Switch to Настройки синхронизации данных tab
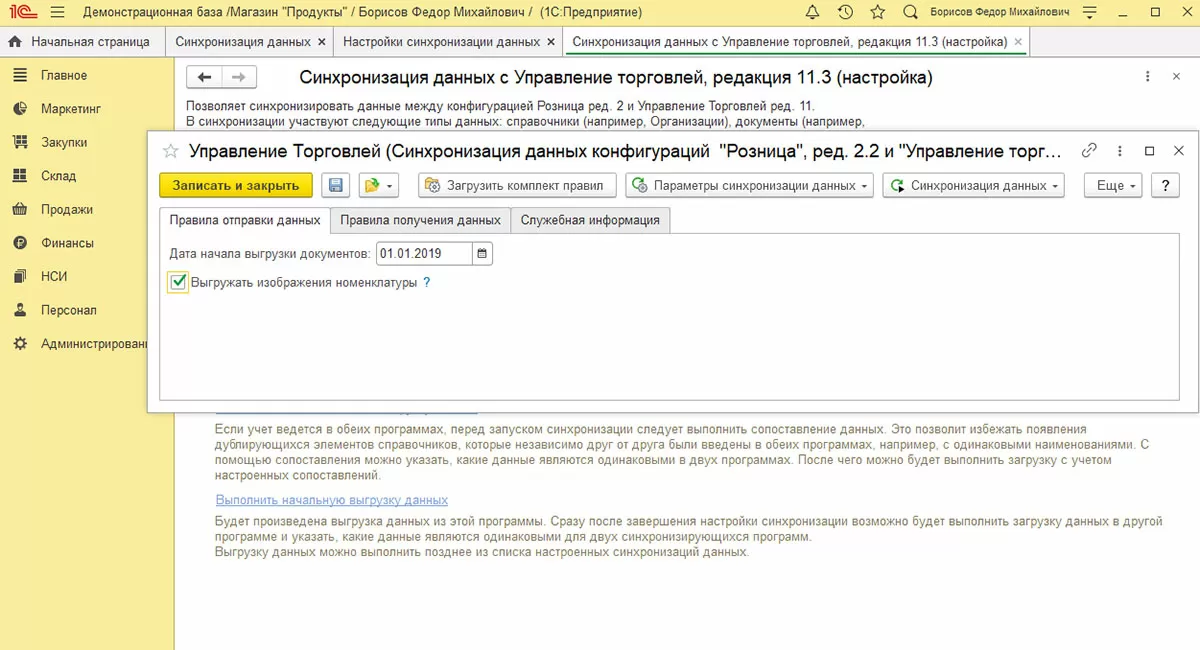 pos(440,42)
